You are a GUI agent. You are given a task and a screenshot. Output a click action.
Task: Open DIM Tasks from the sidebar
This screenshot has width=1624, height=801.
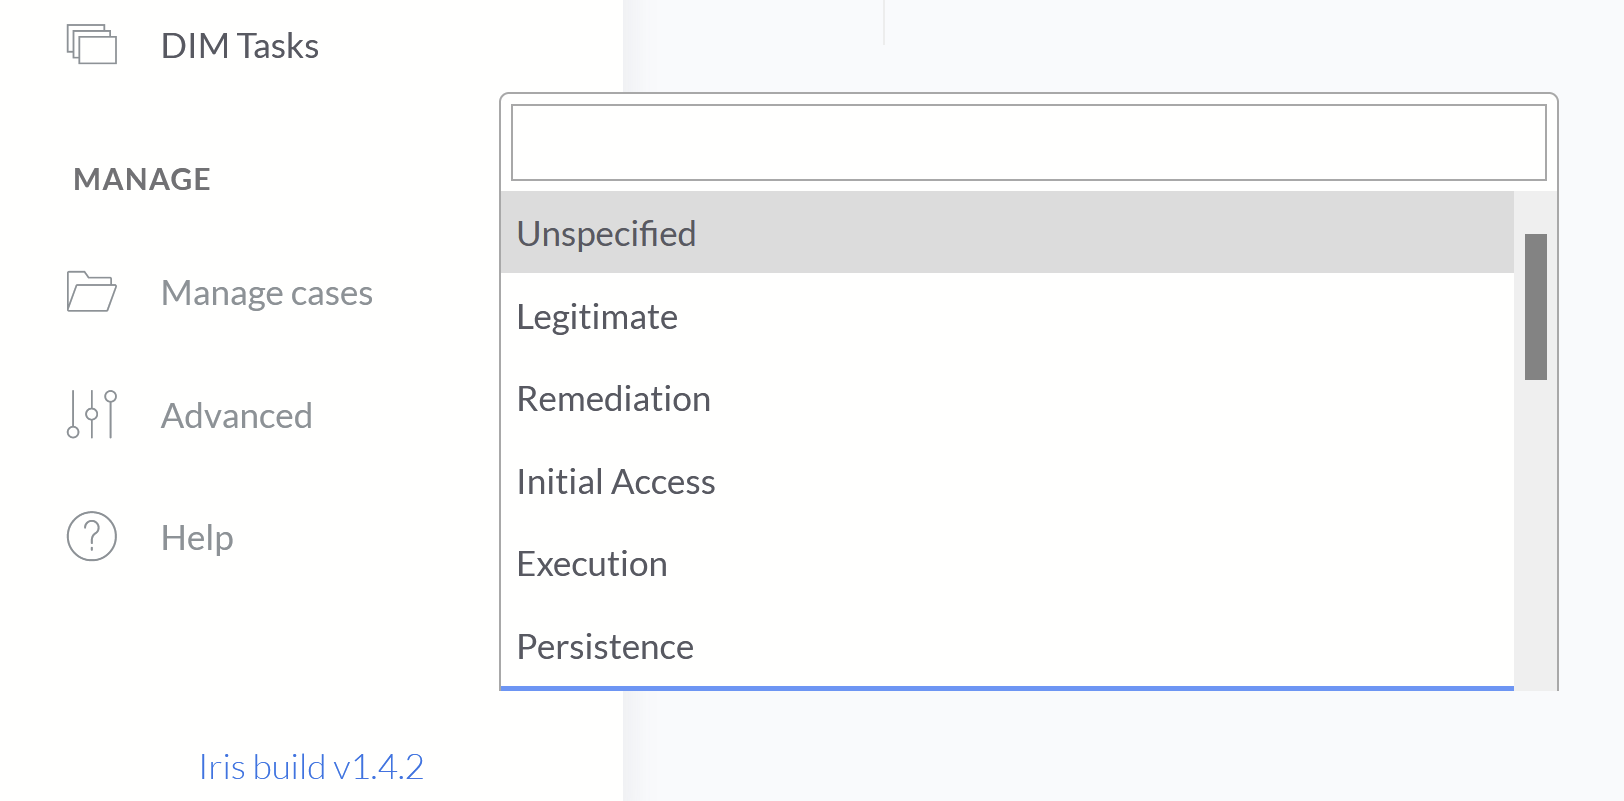(x=239, y=46)
